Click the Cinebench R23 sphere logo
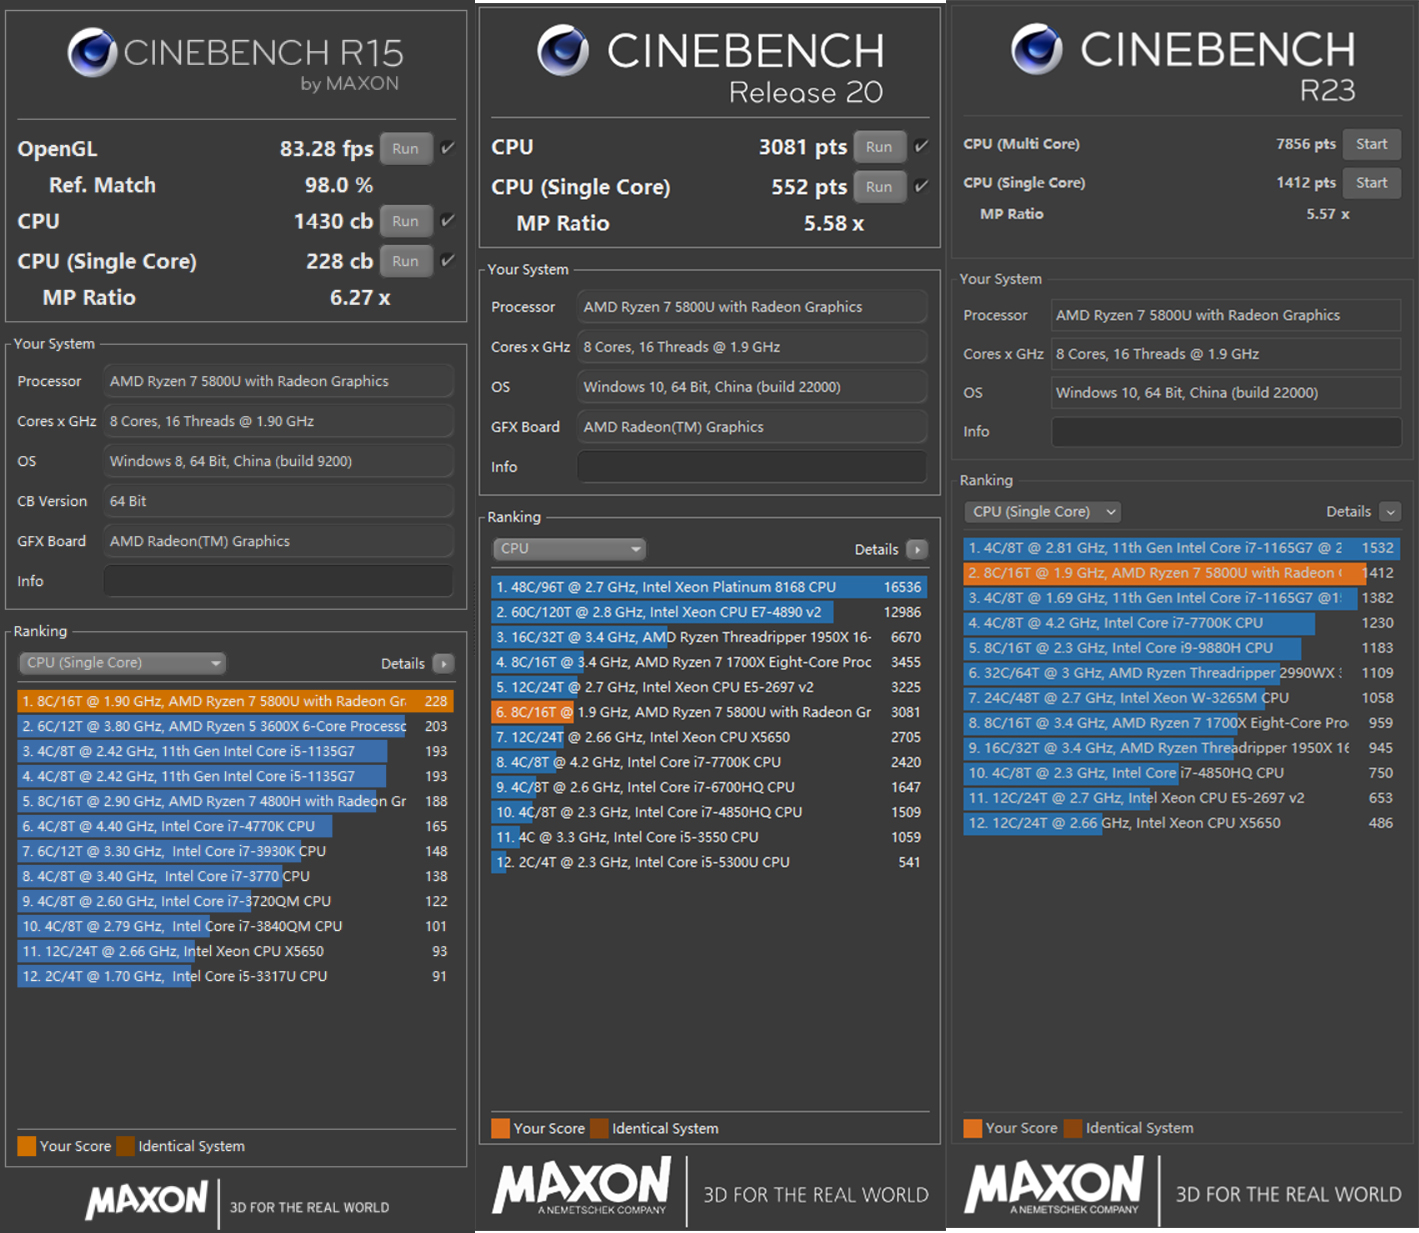The height and width of the screenshot is (1233, 1419). [x=1036, y=49]
